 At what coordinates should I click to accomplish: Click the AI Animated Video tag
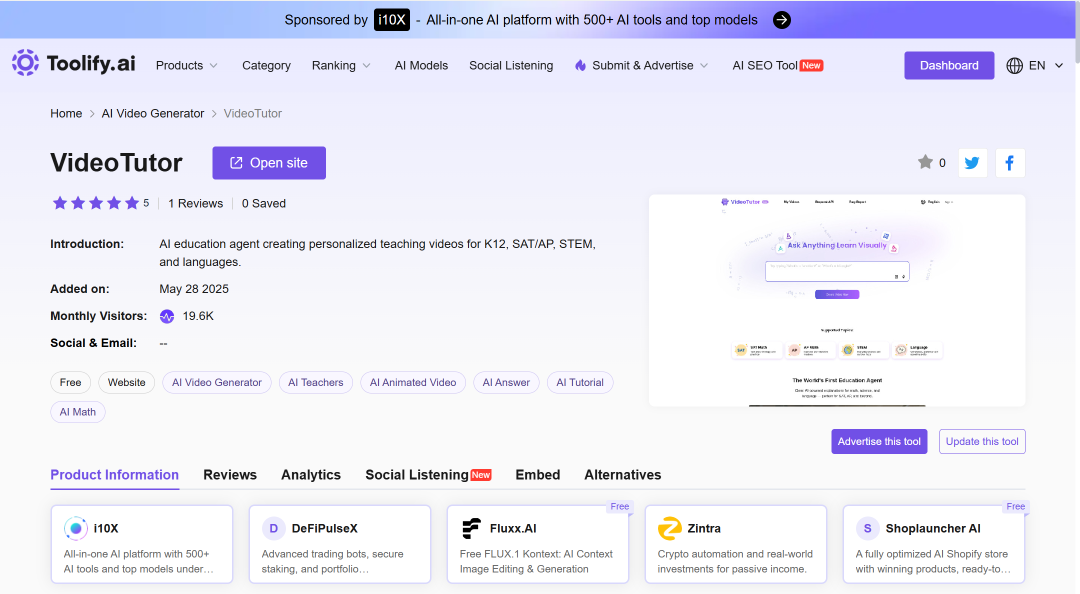point(413,382)
